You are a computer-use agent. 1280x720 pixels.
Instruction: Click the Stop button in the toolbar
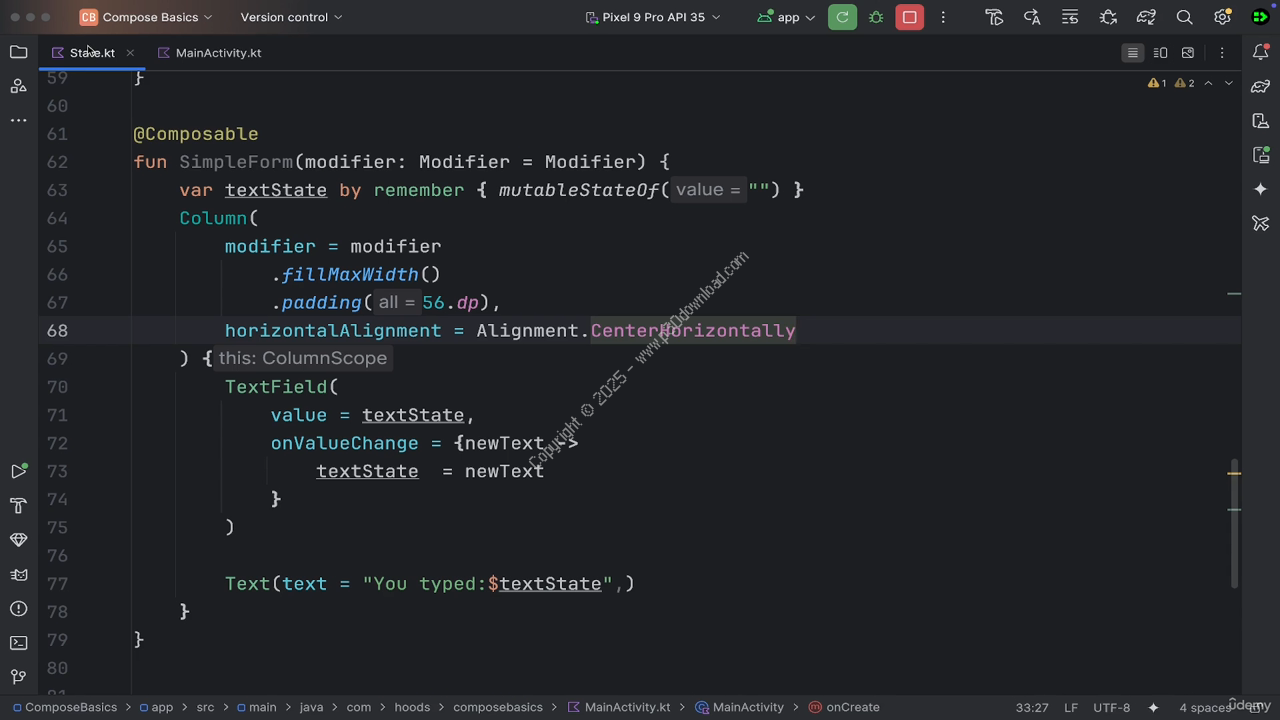tap(909, 17)
